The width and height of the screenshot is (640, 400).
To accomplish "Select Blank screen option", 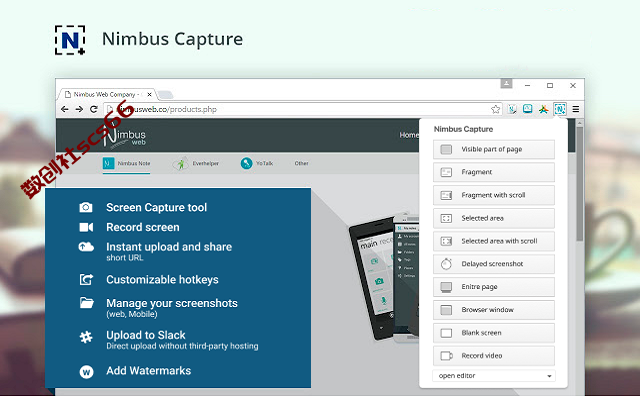I will (x=494, y=333).
